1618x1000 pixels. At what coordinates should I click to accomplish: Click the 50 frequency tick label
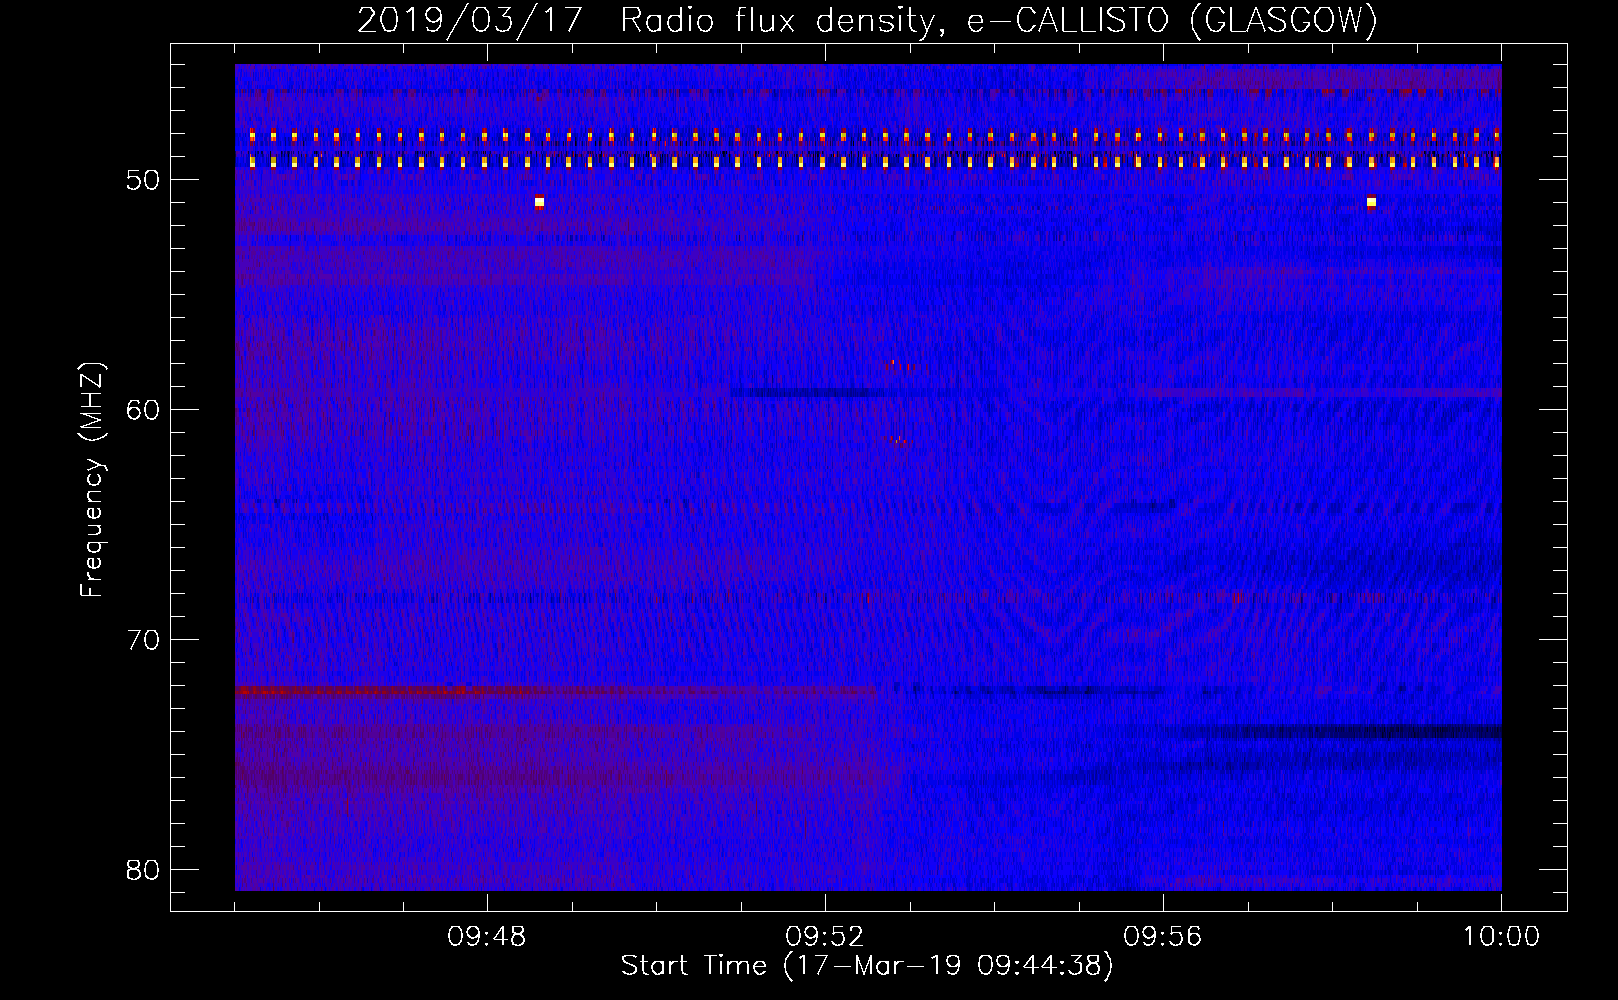click(144, 180)
